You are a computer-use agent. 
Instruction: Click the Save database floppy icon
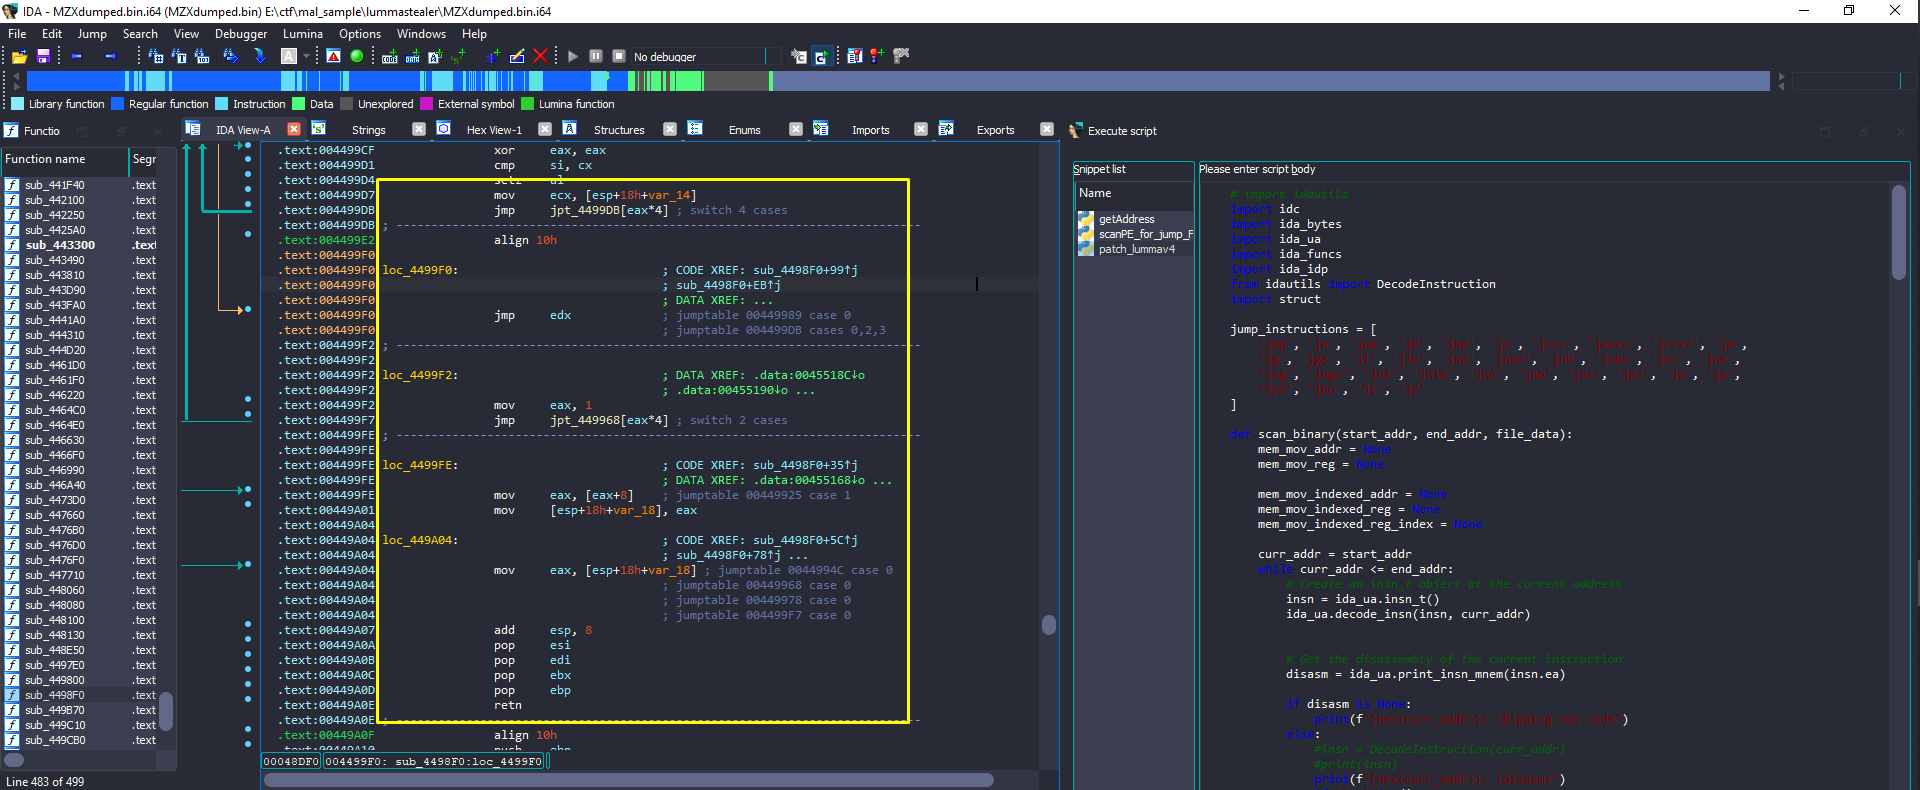click(43, 57)
